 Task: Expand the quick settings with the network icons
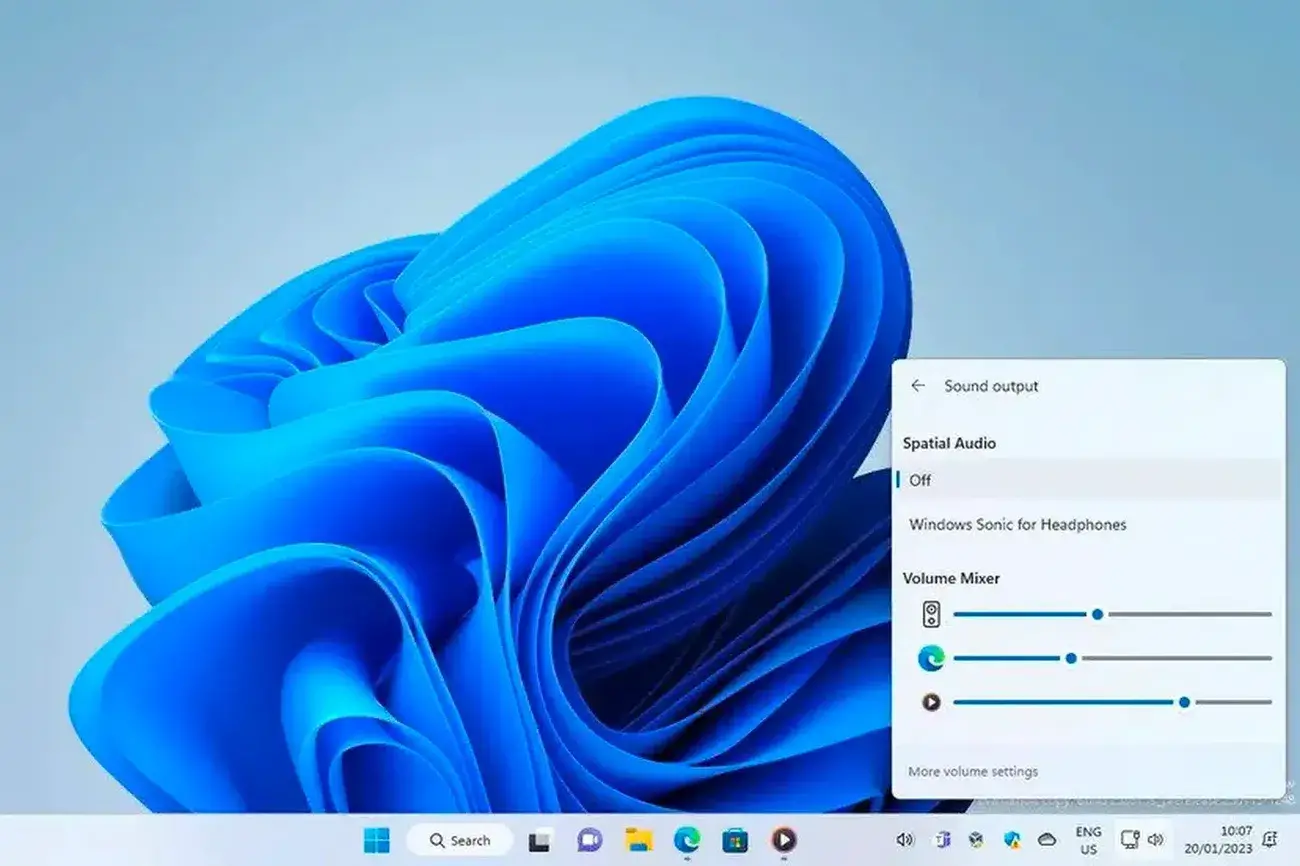(x=1145, y=840)
